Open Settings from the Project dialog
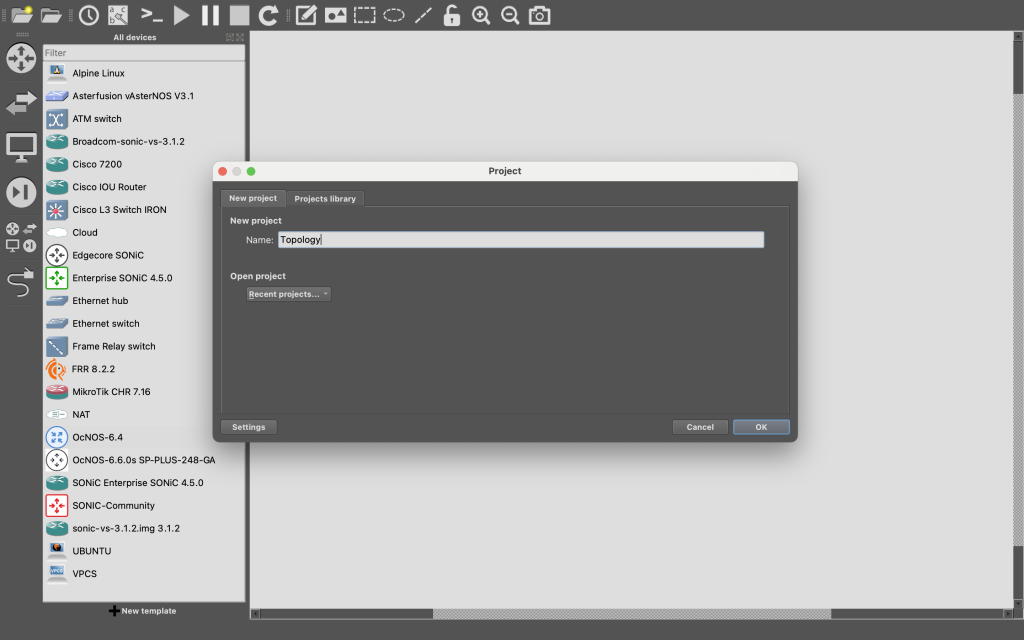1024x640 pixels. 249,427
